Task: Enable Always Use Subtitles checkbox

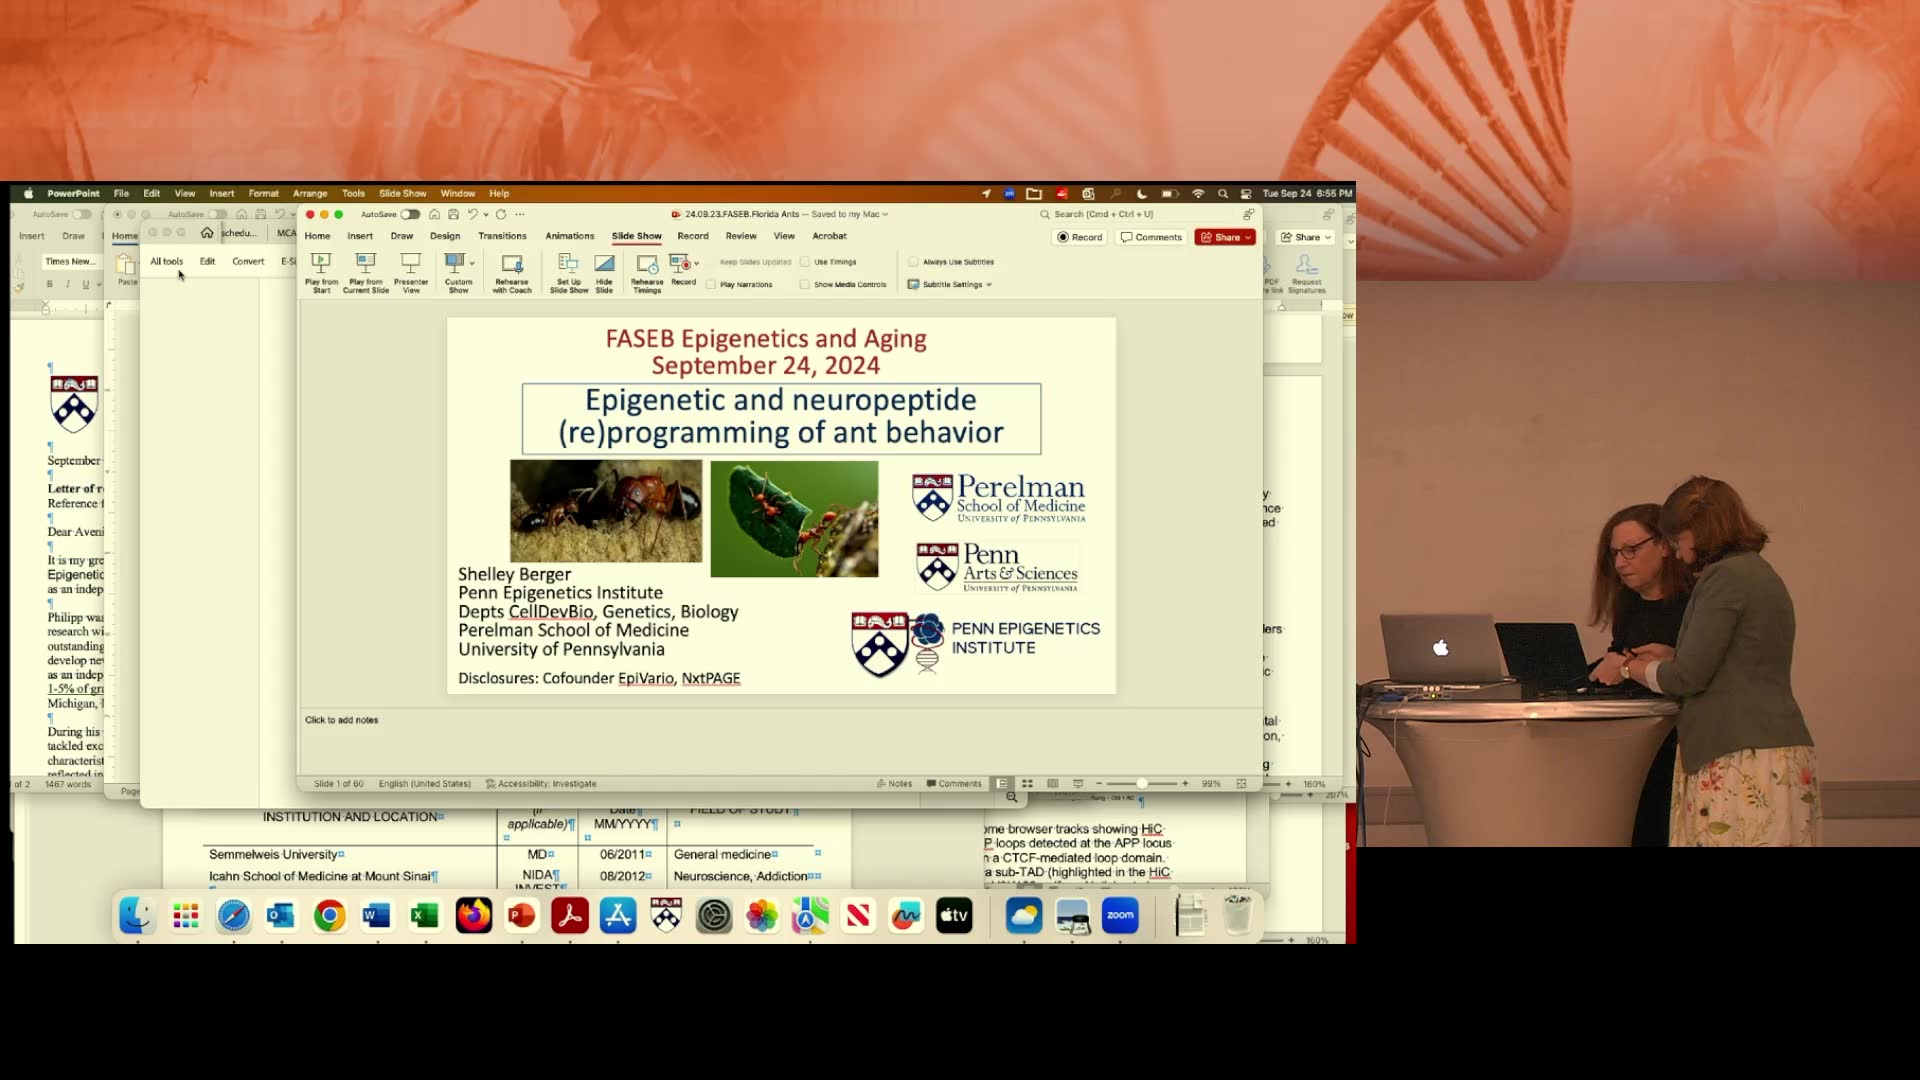Action: click(x=913, y=262)
